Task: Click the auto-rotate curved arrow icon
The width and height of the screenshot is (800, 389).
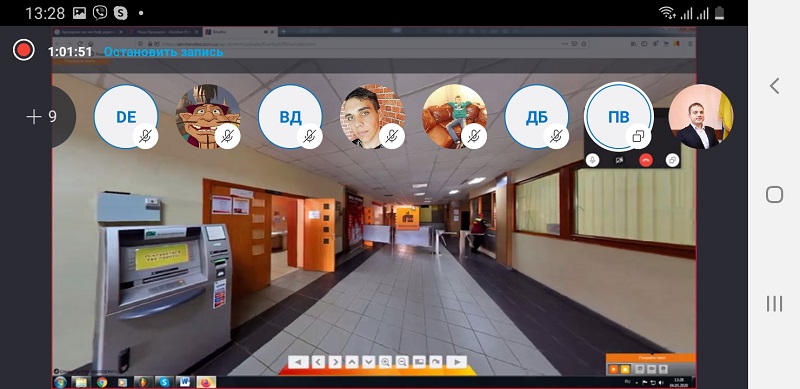Action: [436, 362]
